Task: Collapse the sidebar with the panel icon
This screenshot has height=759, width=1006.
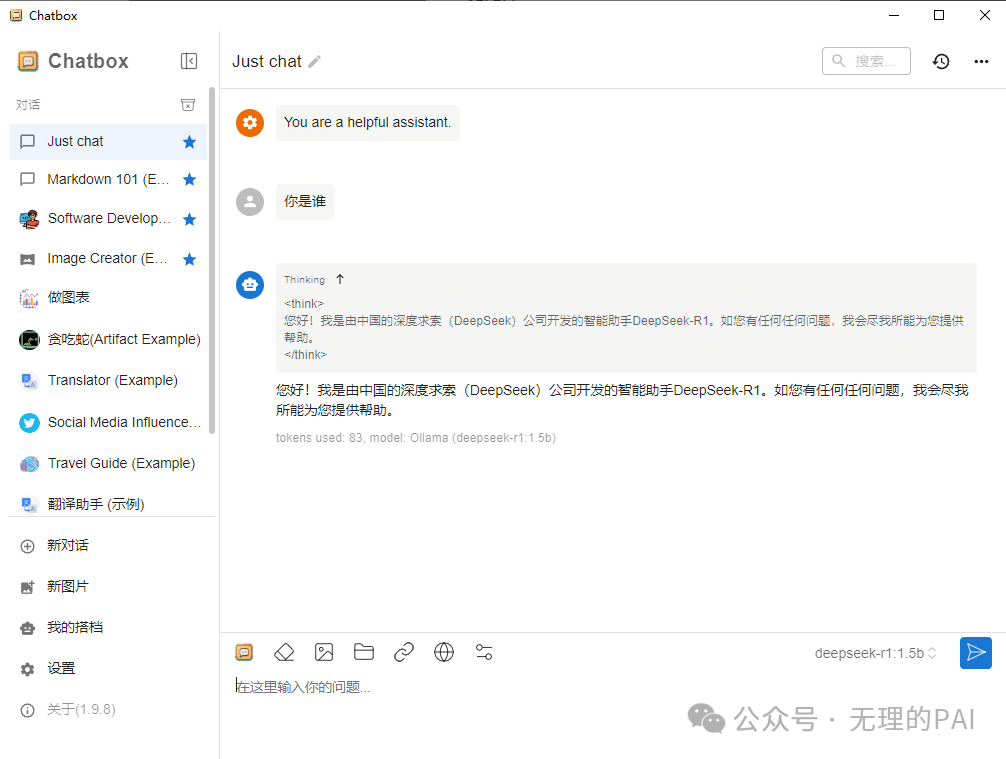Action: click(x=189, y=61)
